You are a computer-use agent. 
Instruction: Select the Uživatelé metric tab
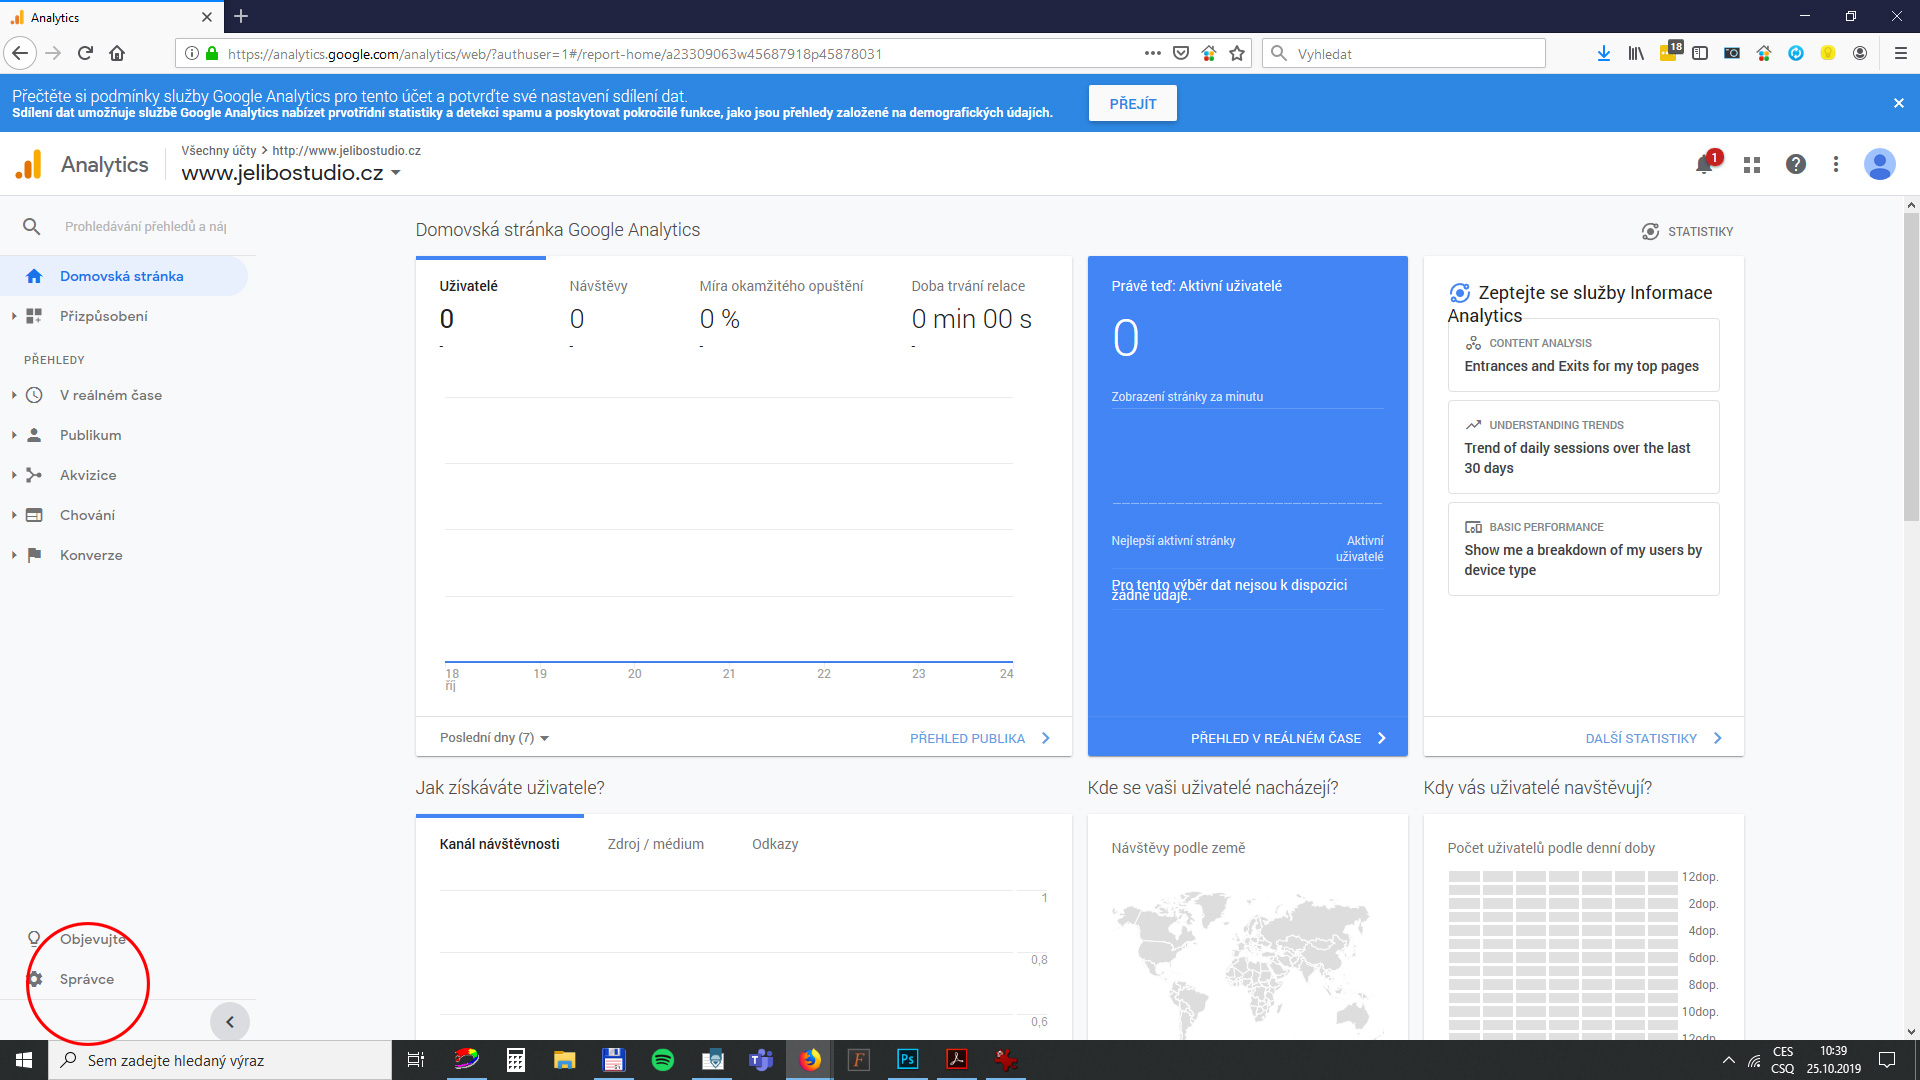pyautogui.click(x=480, y=305)
